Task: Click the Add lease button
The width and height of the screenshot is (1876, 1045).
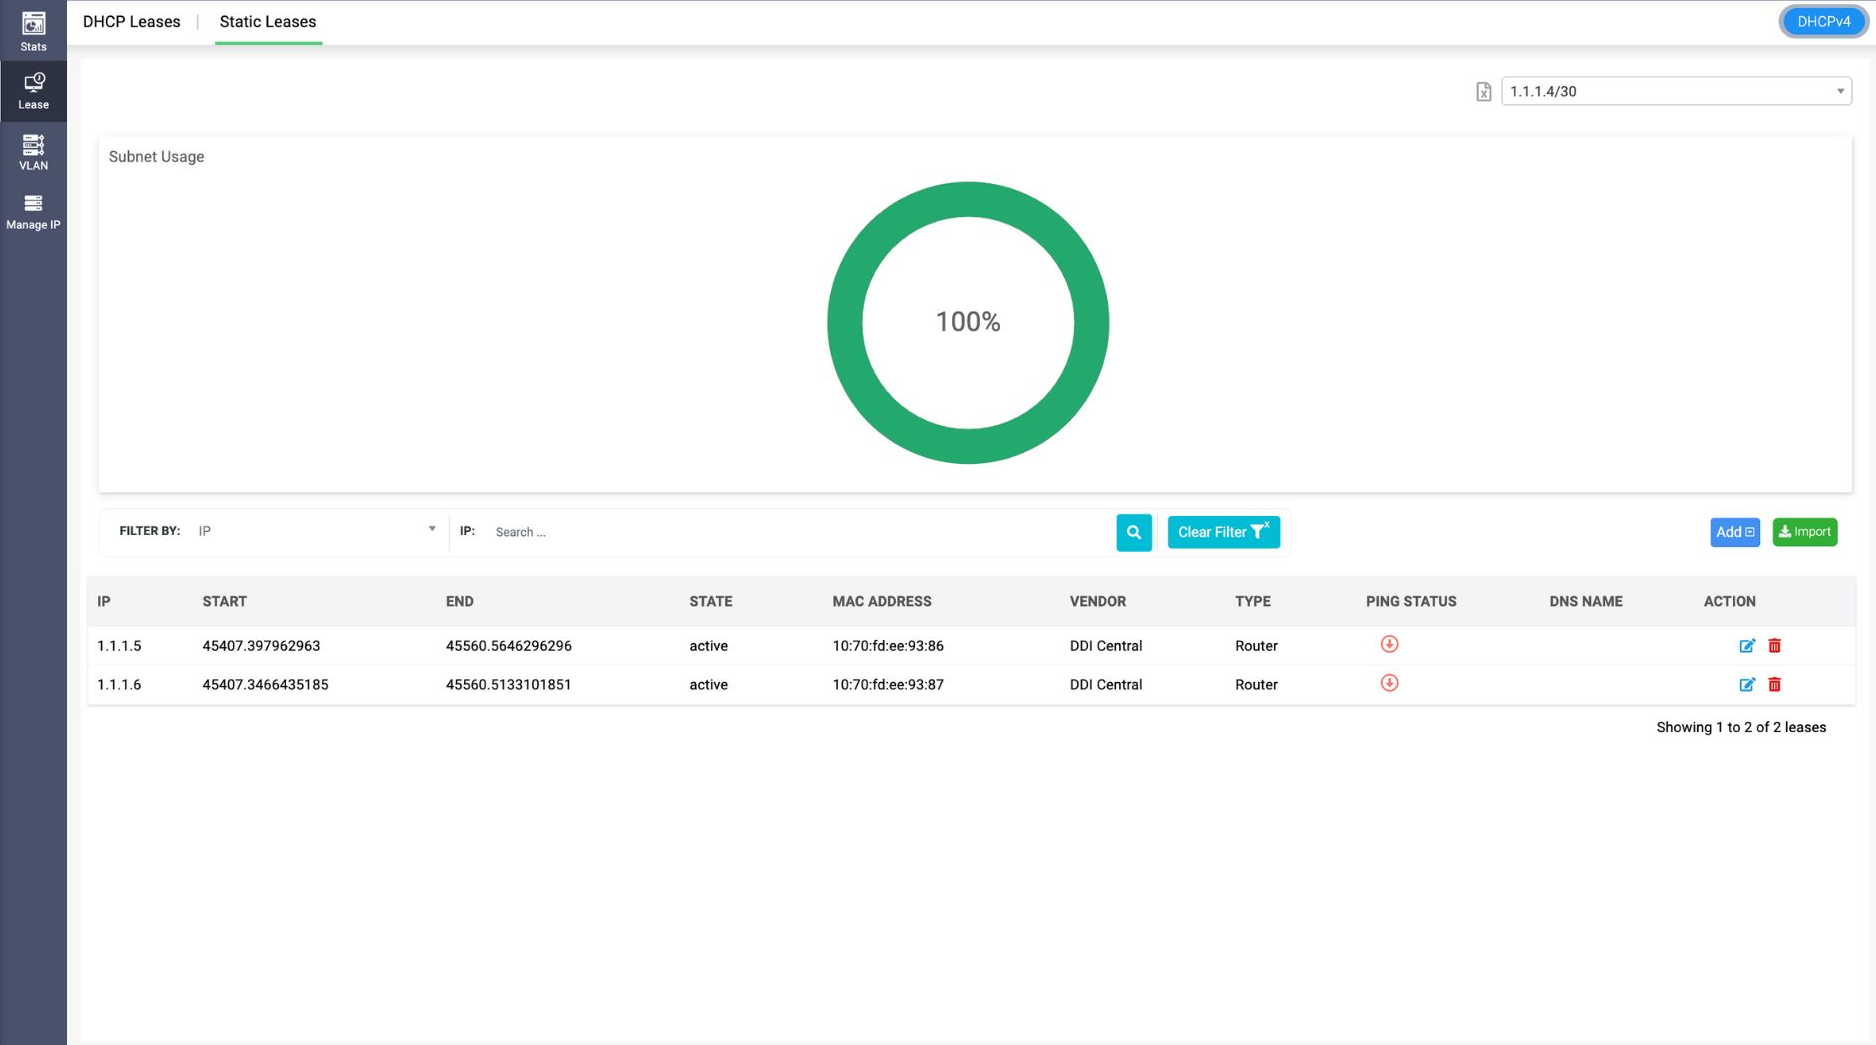Action: (x=1734, y=532)
